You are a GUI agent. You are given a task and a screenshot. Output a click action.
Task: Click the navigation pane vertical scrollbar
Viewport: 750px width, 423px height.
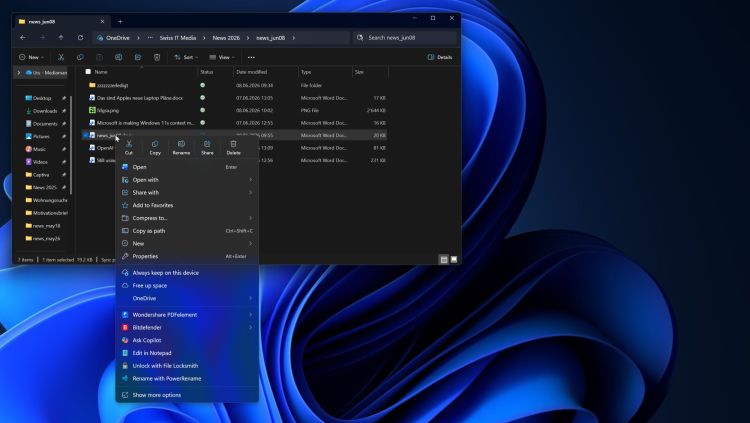click(x=71, y=144)
